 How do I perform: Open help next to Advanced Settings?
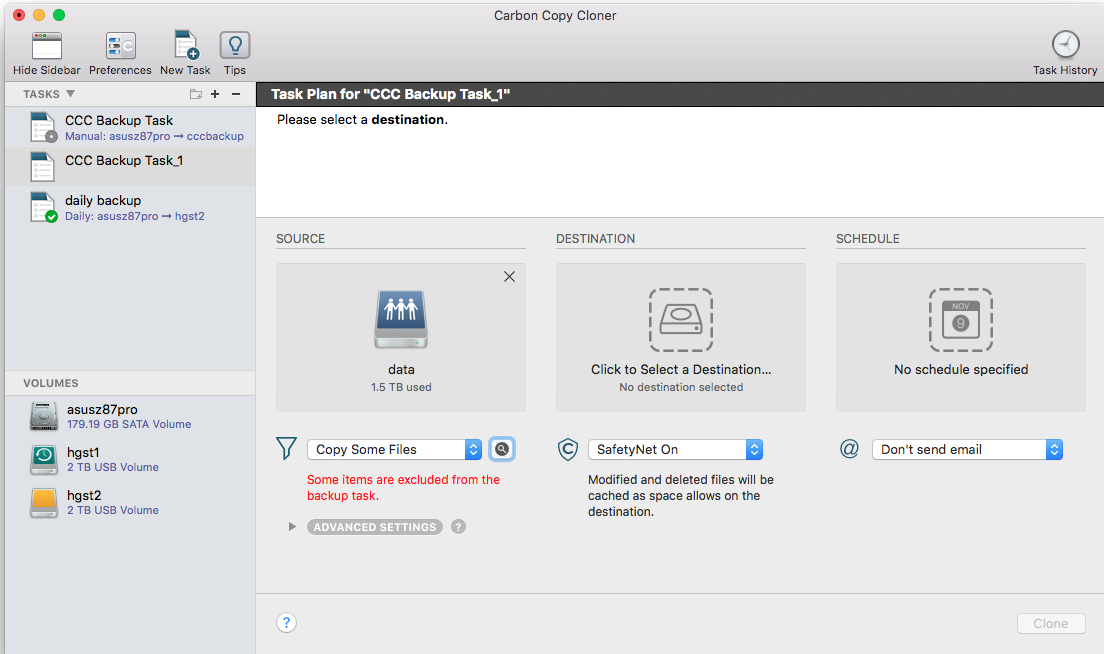tap(458, 527)
